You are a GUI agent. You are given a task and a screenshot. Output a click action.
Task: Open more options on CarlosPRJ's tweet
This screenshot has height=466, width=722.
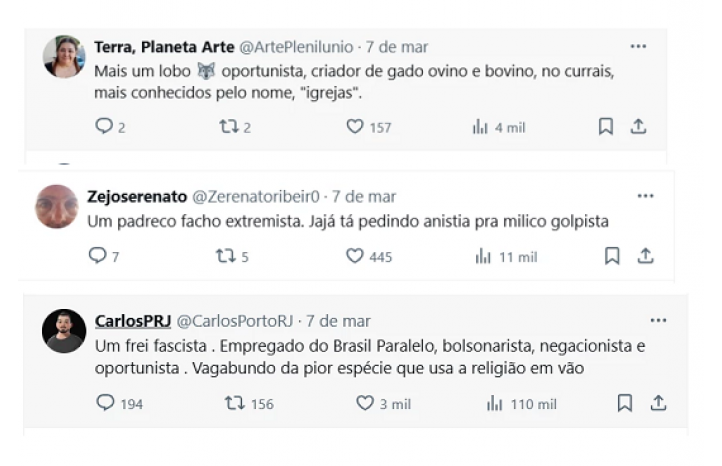[x=658, y=321]
